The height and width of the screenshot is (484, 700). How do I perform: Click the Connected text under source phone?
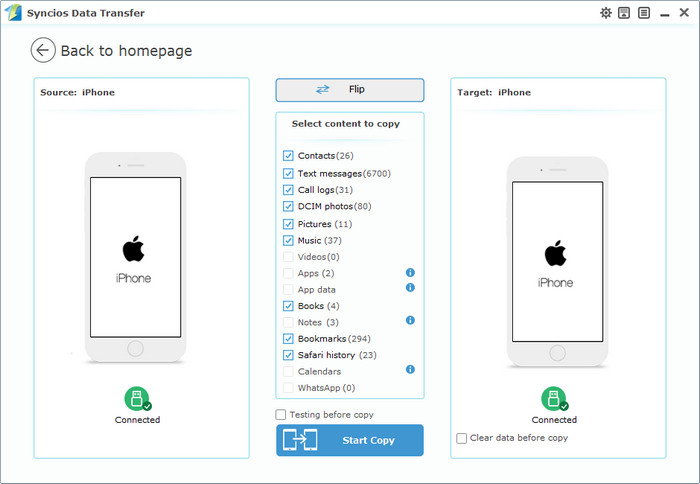click(x=138, y=420)
